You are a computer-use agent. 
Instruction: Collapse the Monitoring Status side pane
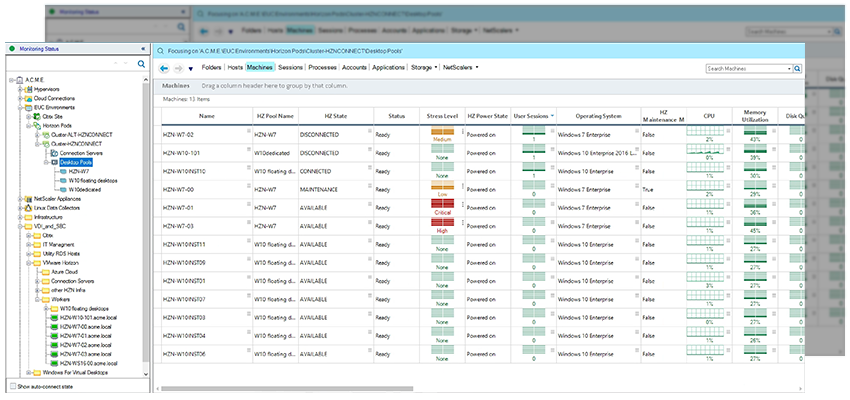click(143, 49)
